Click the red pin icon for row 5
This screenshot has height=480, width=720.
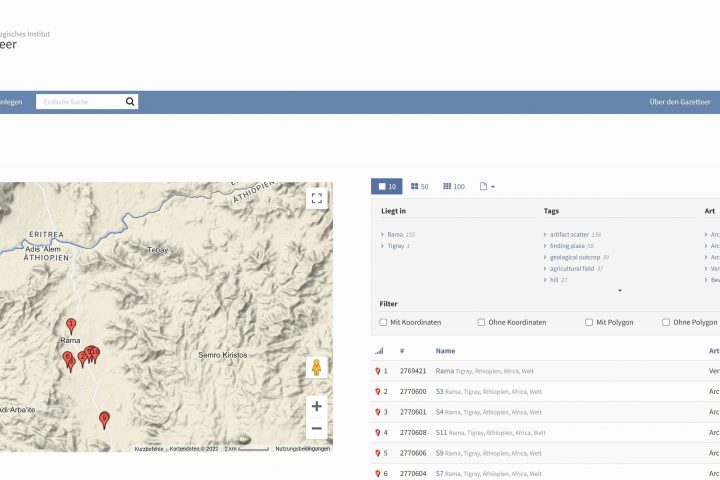click(377, 453)
